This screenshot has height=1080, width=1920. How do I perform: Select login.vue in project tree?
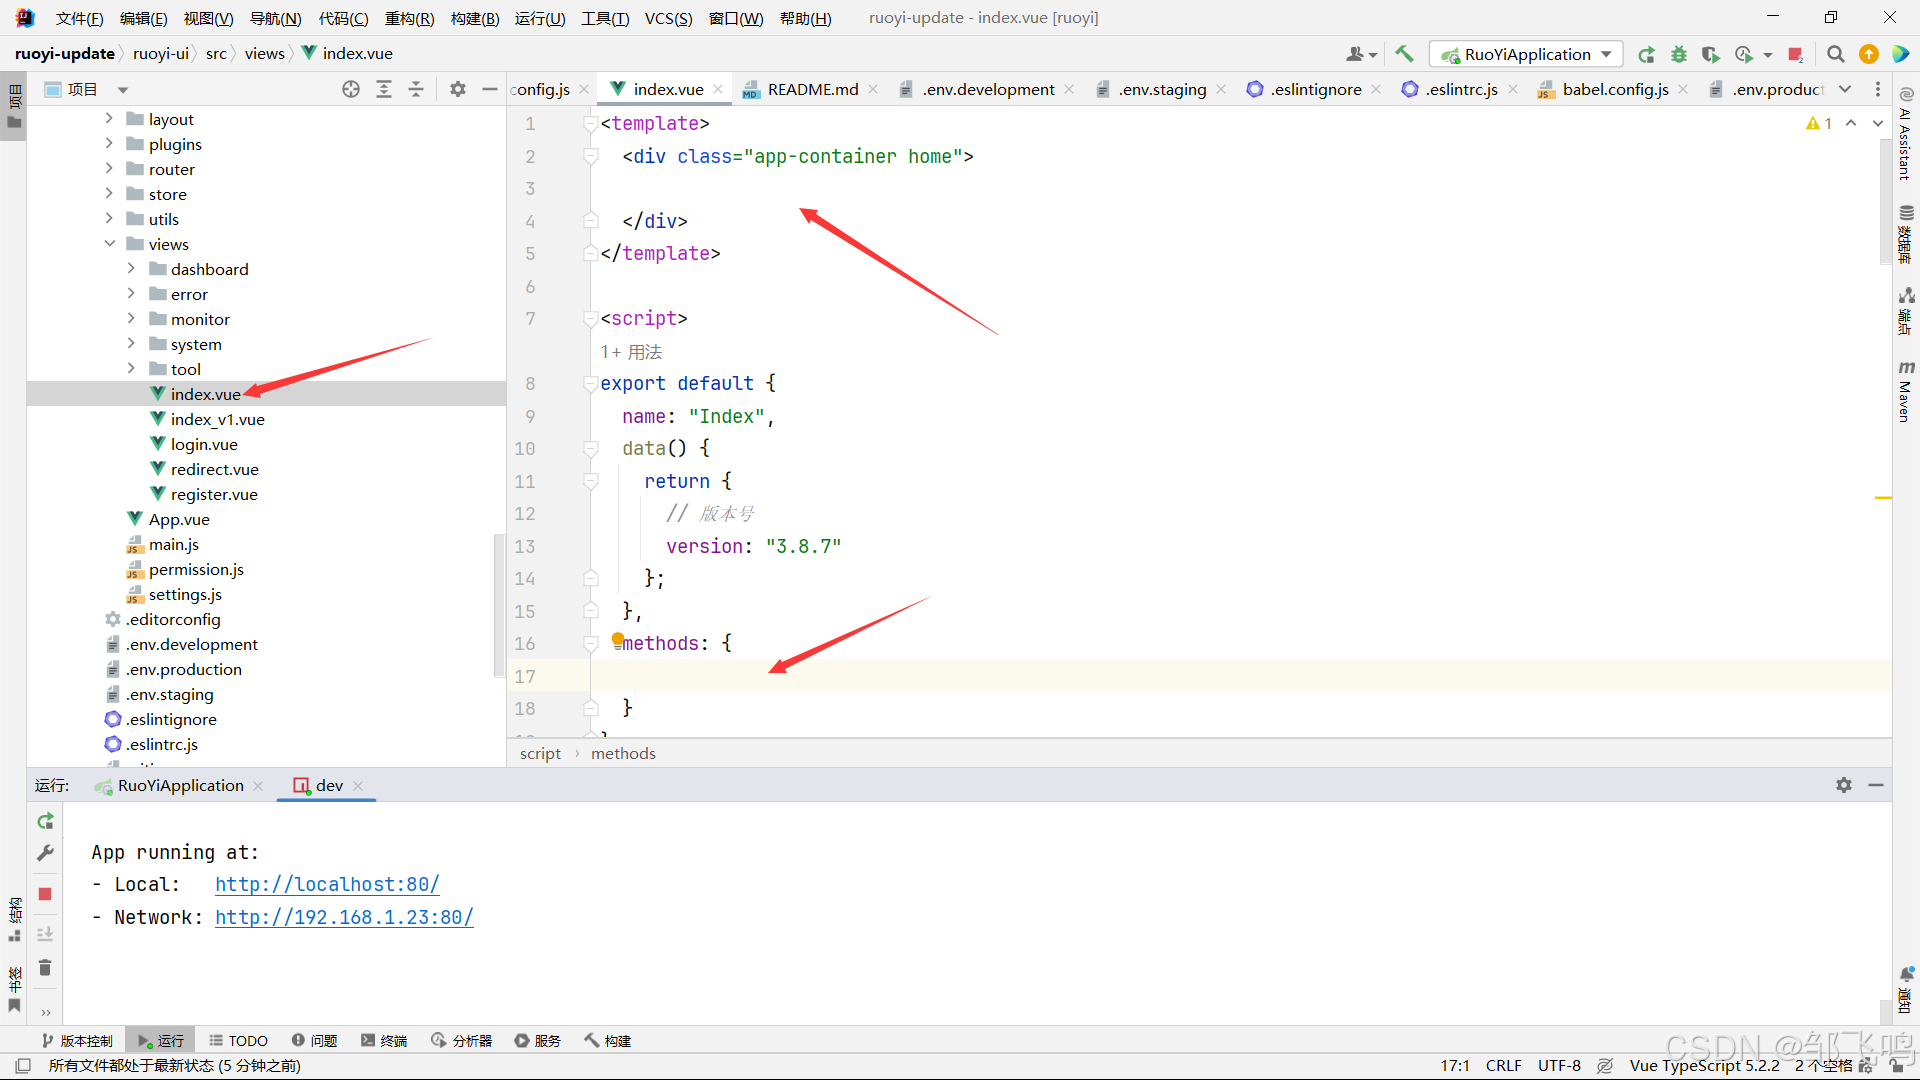[204, 444]
